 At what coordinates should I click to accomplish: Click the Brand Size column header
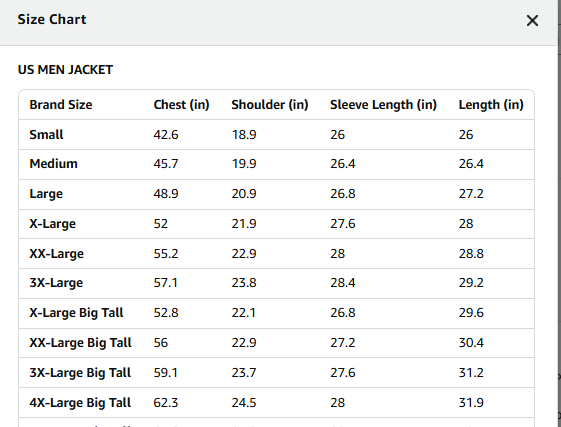61,105
